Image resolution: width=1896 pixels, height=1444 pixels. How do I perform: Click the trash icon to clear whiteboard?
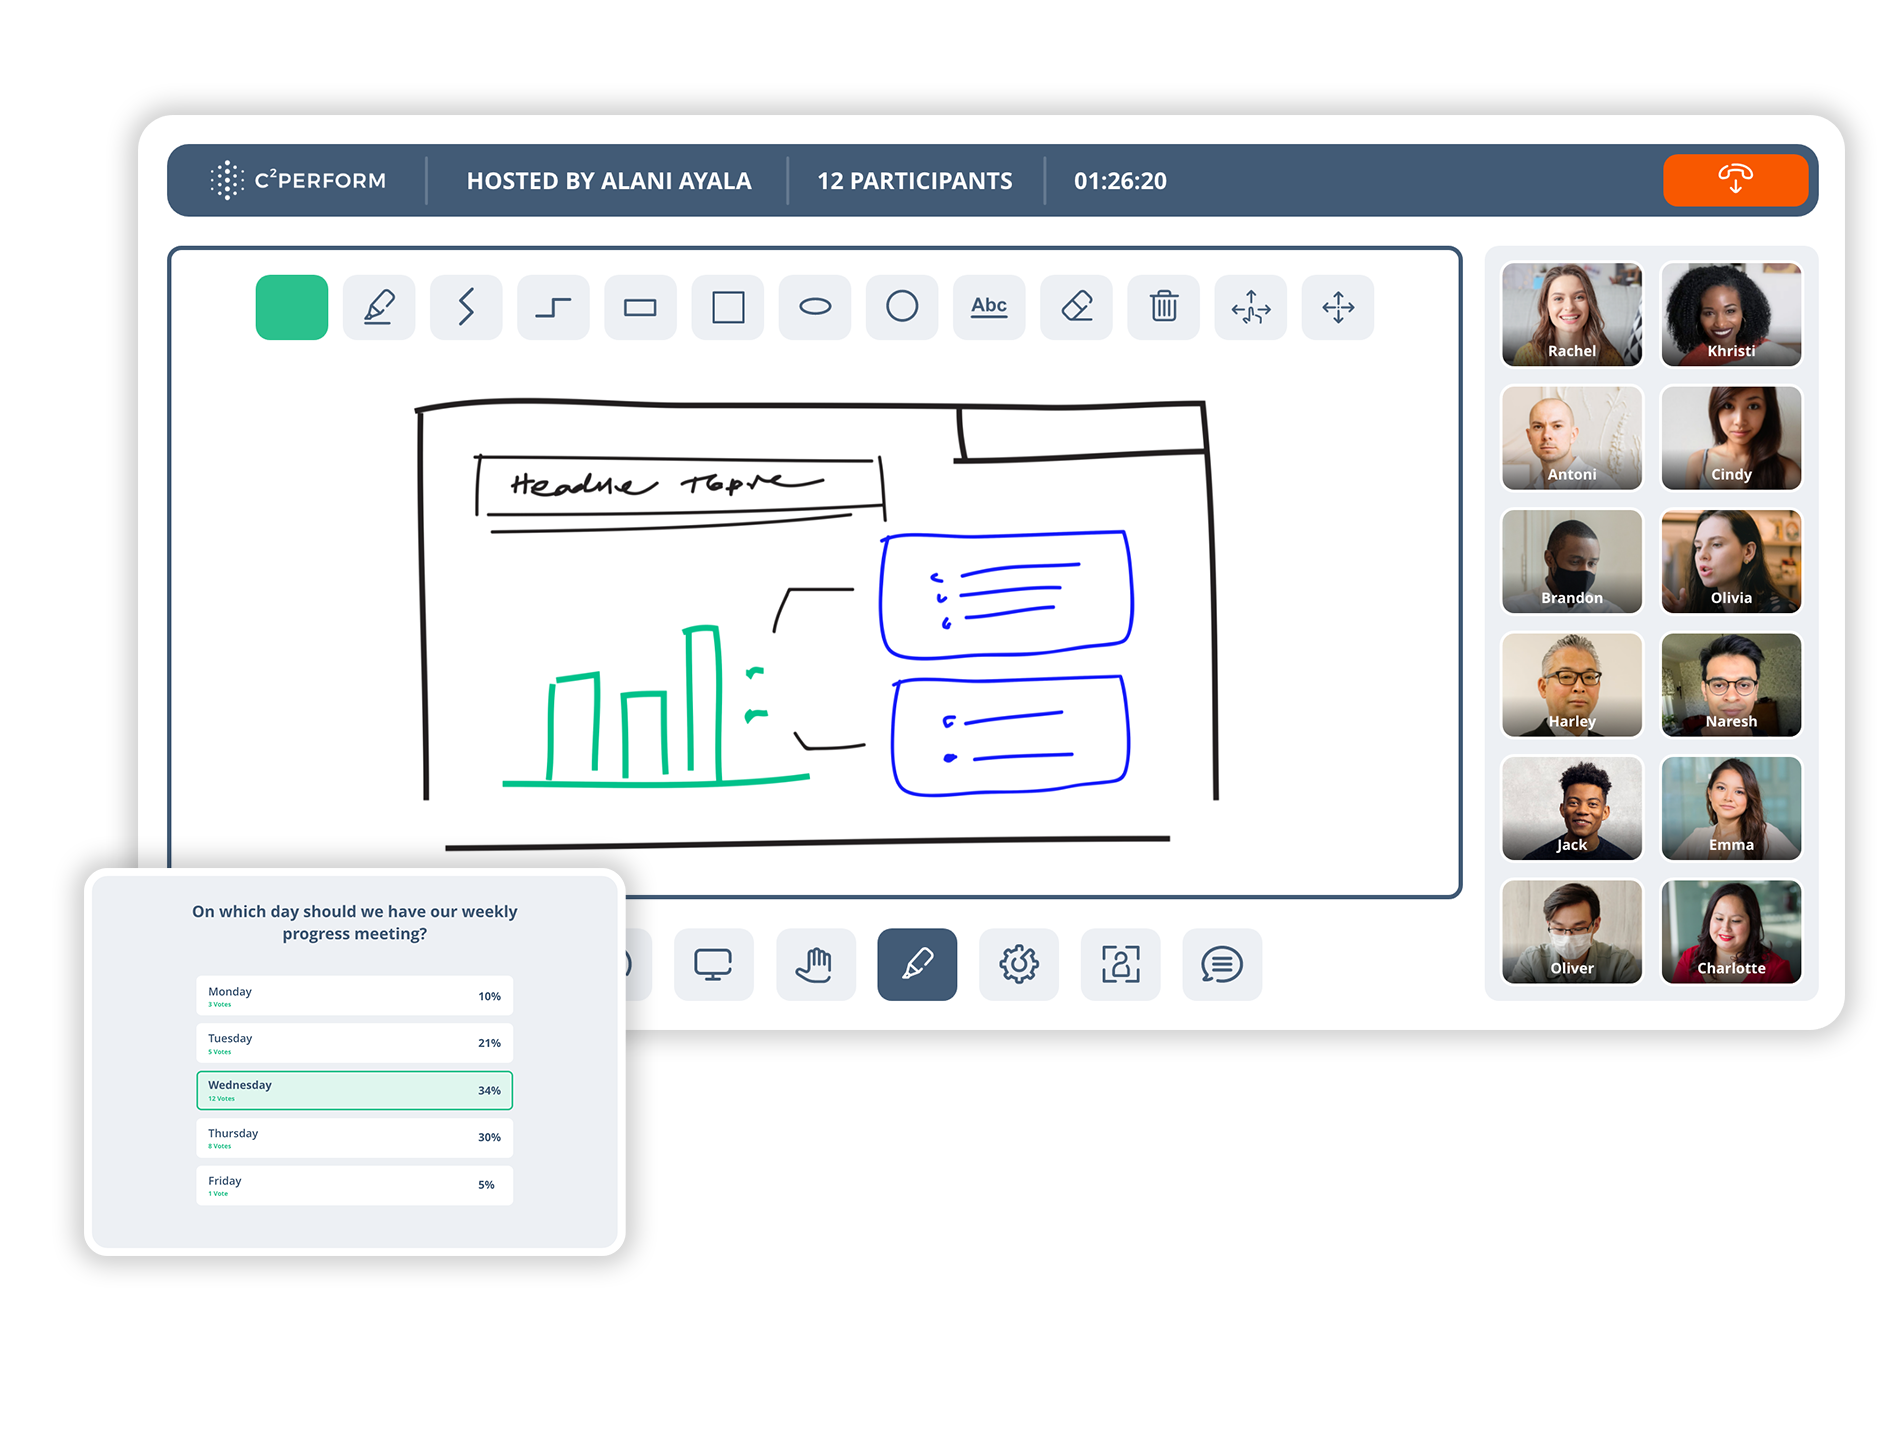pos(1163,307)
